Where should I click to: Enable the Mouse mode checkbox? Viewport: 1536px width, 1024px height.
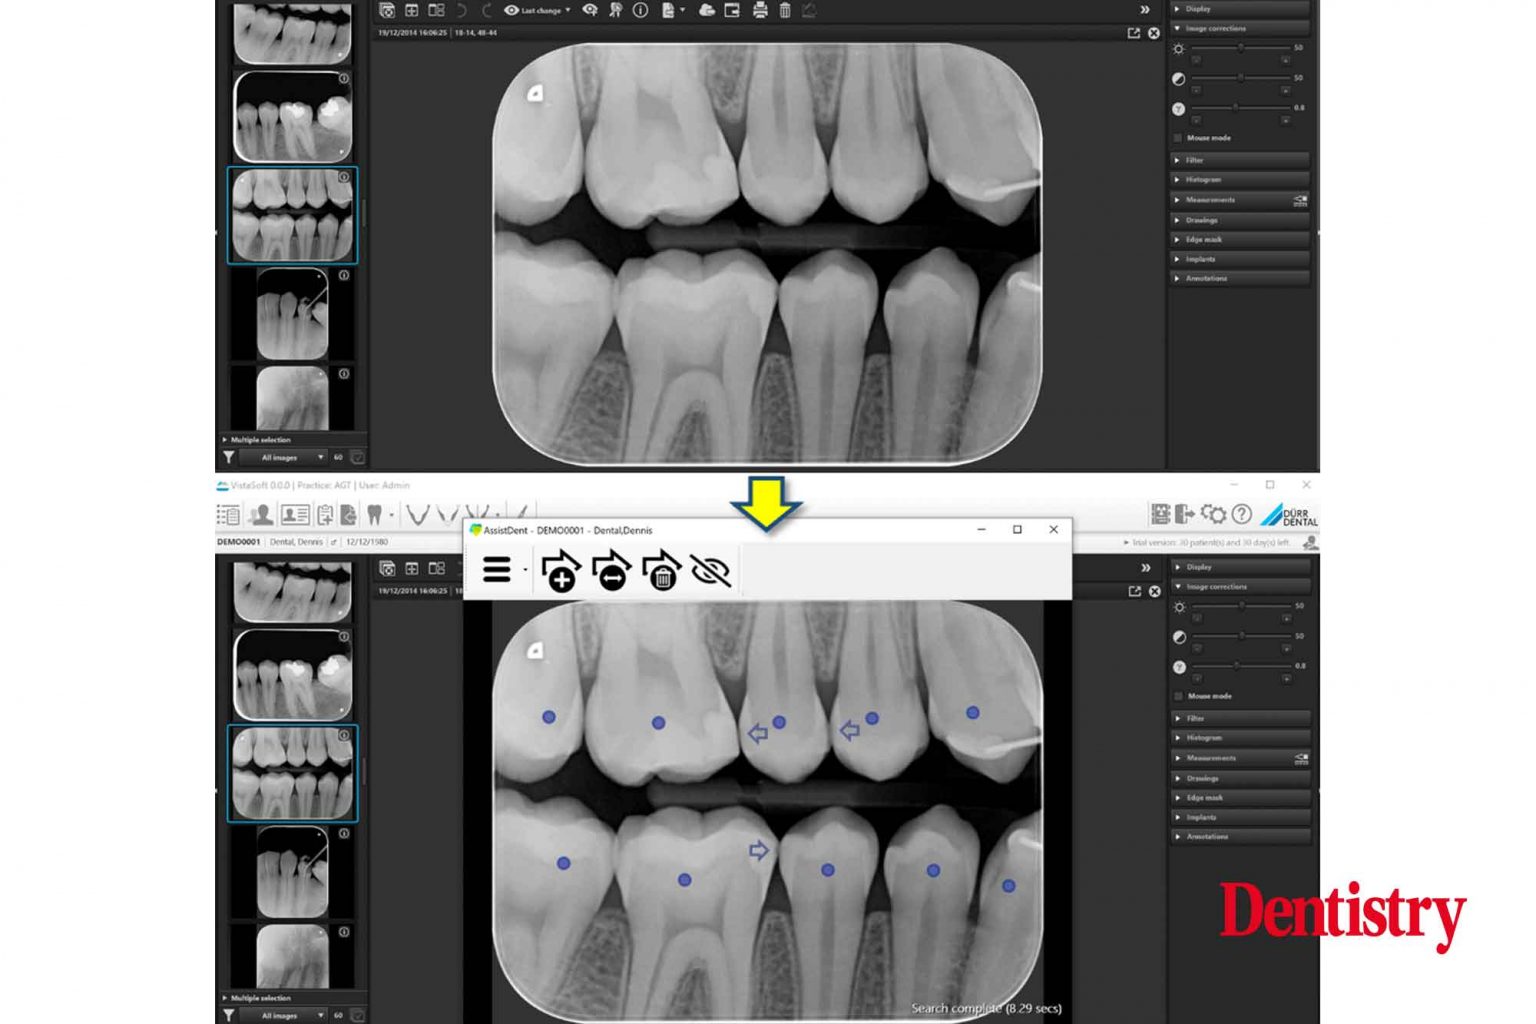coord(1177,138)
